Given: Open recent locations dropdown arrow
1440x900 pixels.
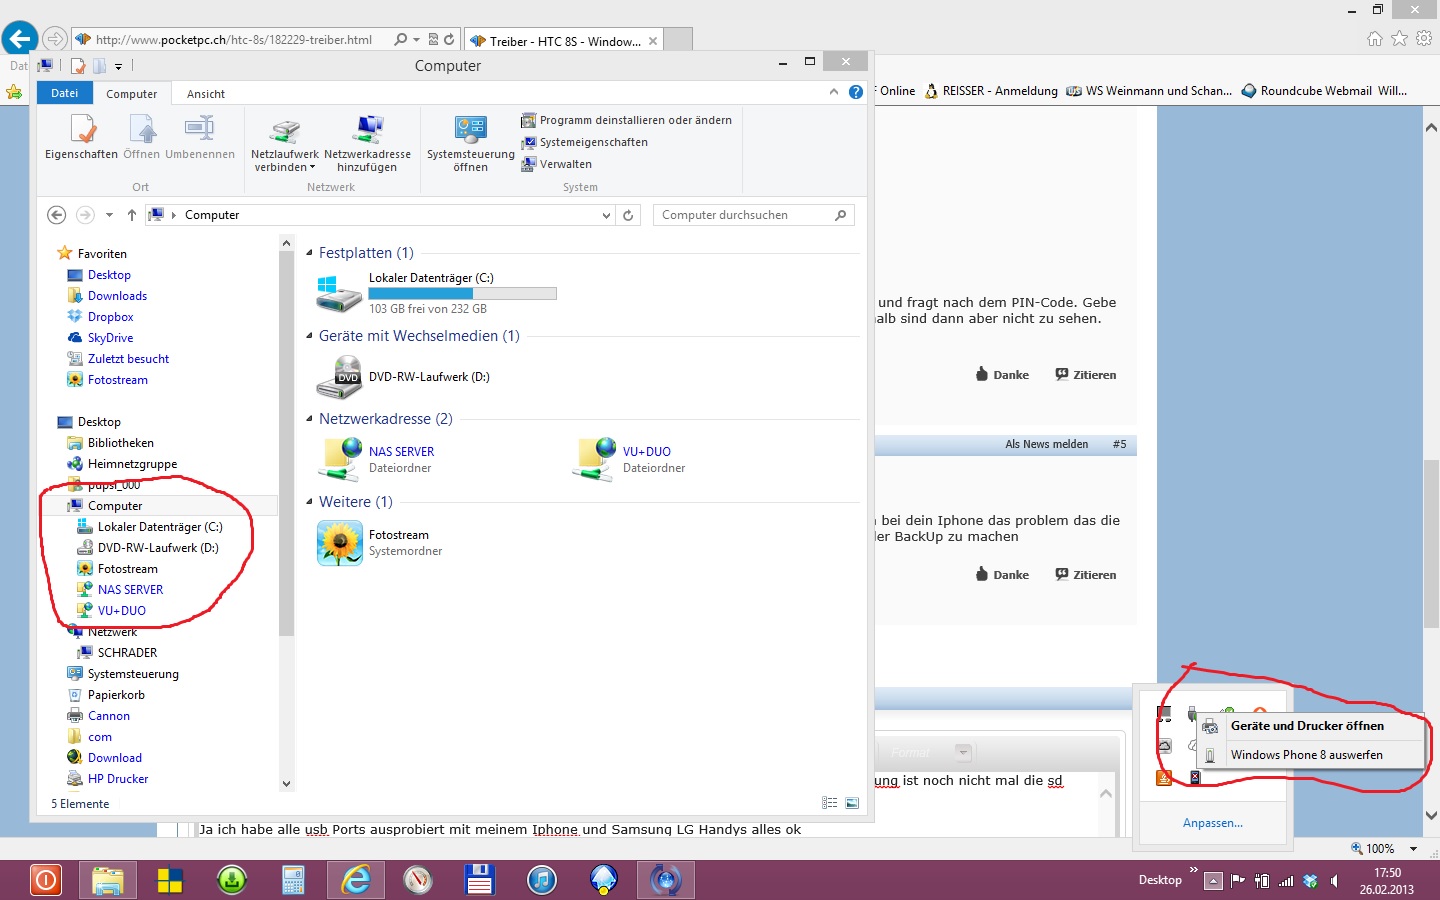Looking at the screenshot, I should click(109, 215).
